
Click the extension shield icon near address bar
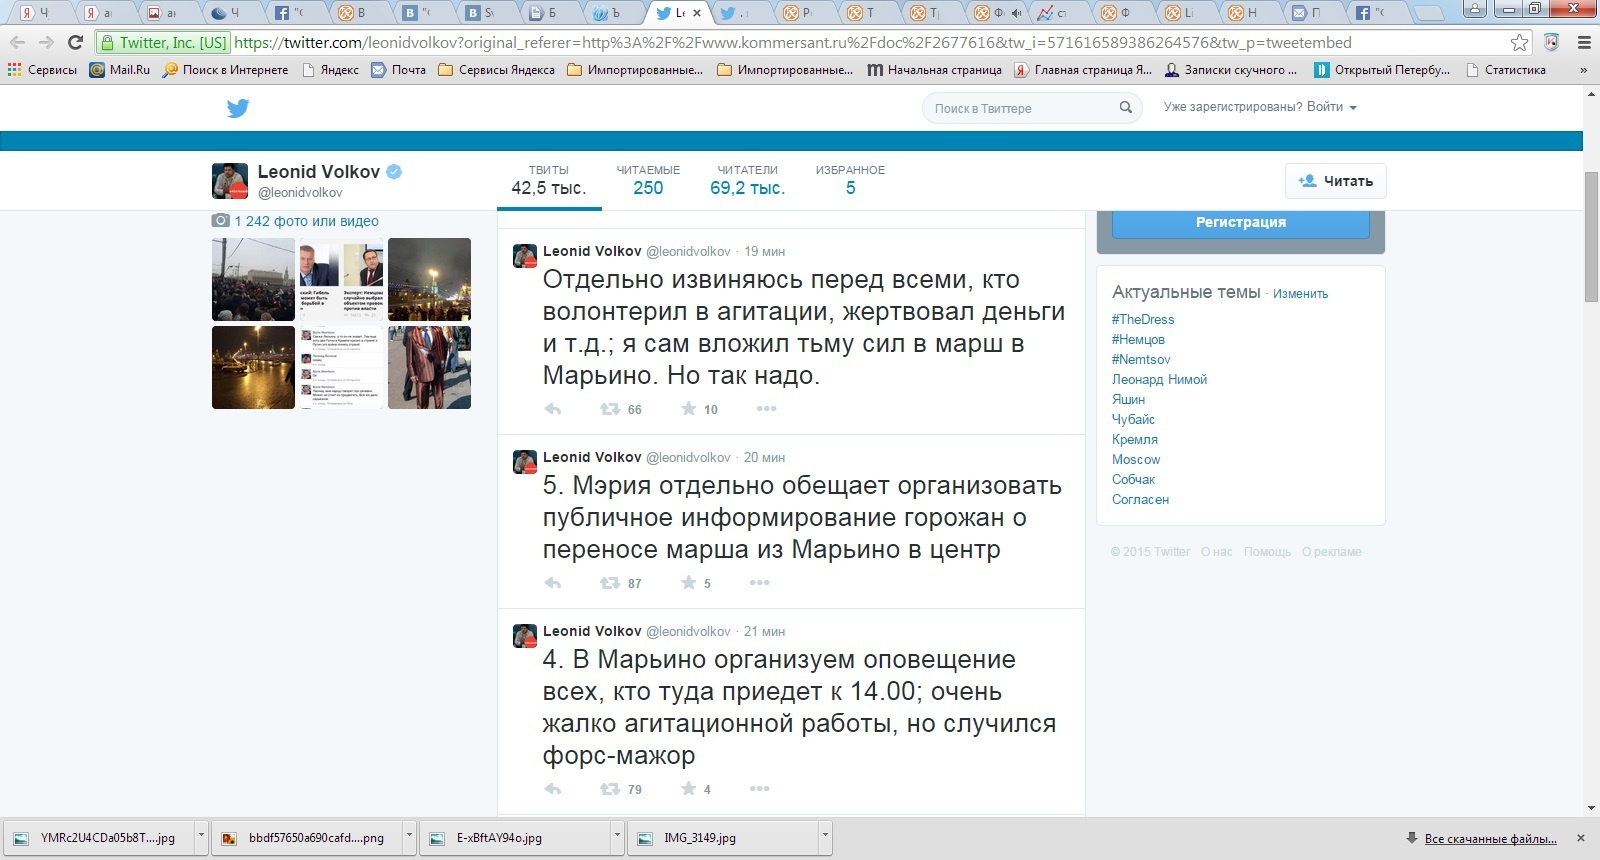click(x=1551, y=42)
